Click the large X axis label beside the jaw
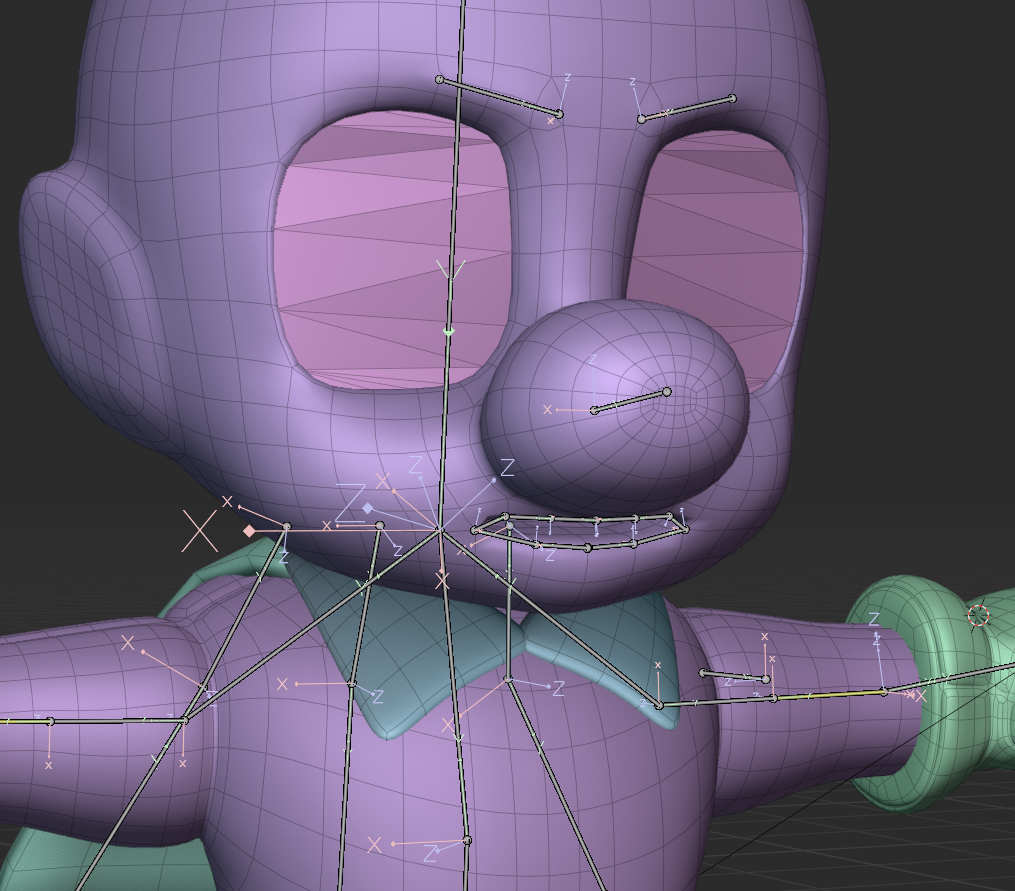Screen dimensions: 1015x891 coord(200,530)
